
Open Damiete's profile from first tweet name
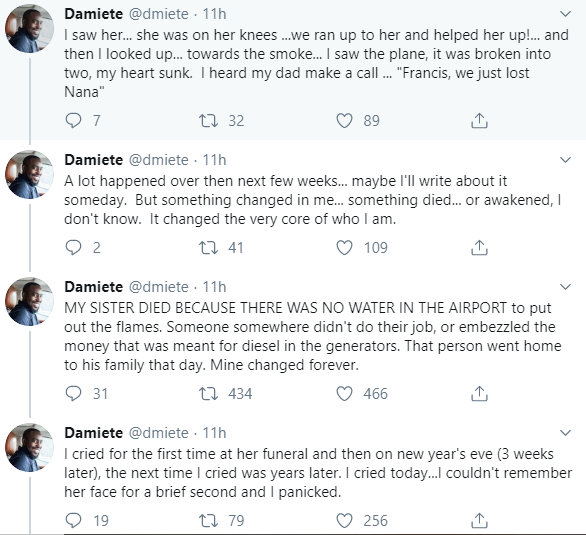93,14
